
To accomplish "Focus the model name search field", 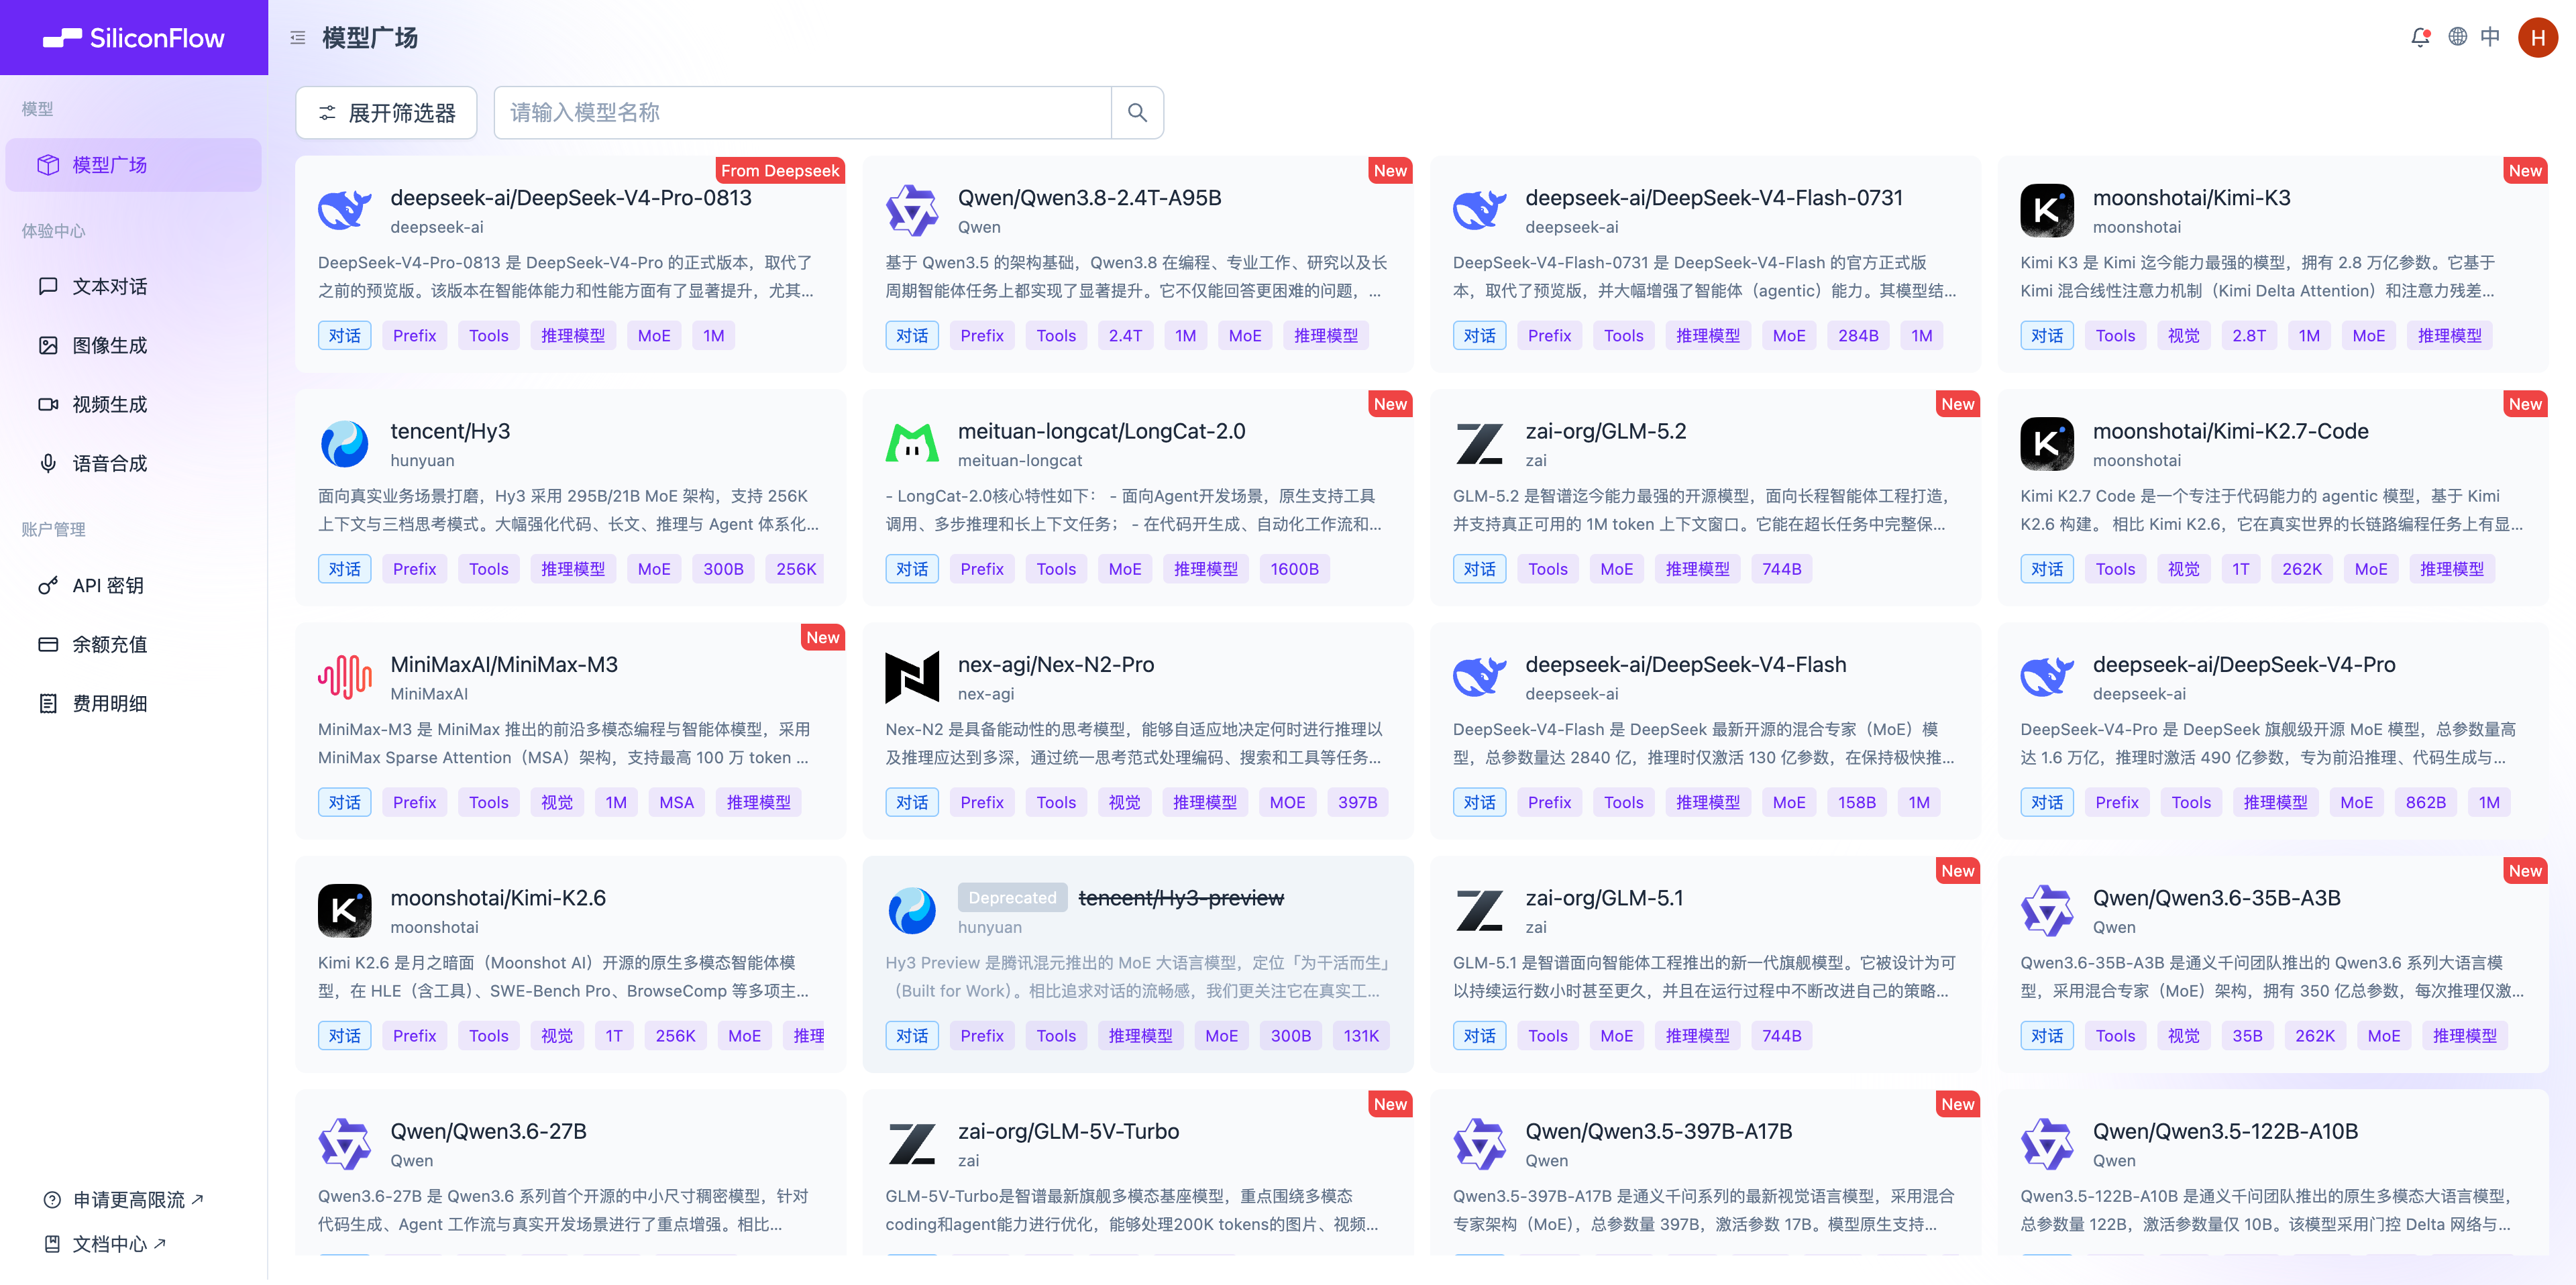I will click(x=803, y=112).
